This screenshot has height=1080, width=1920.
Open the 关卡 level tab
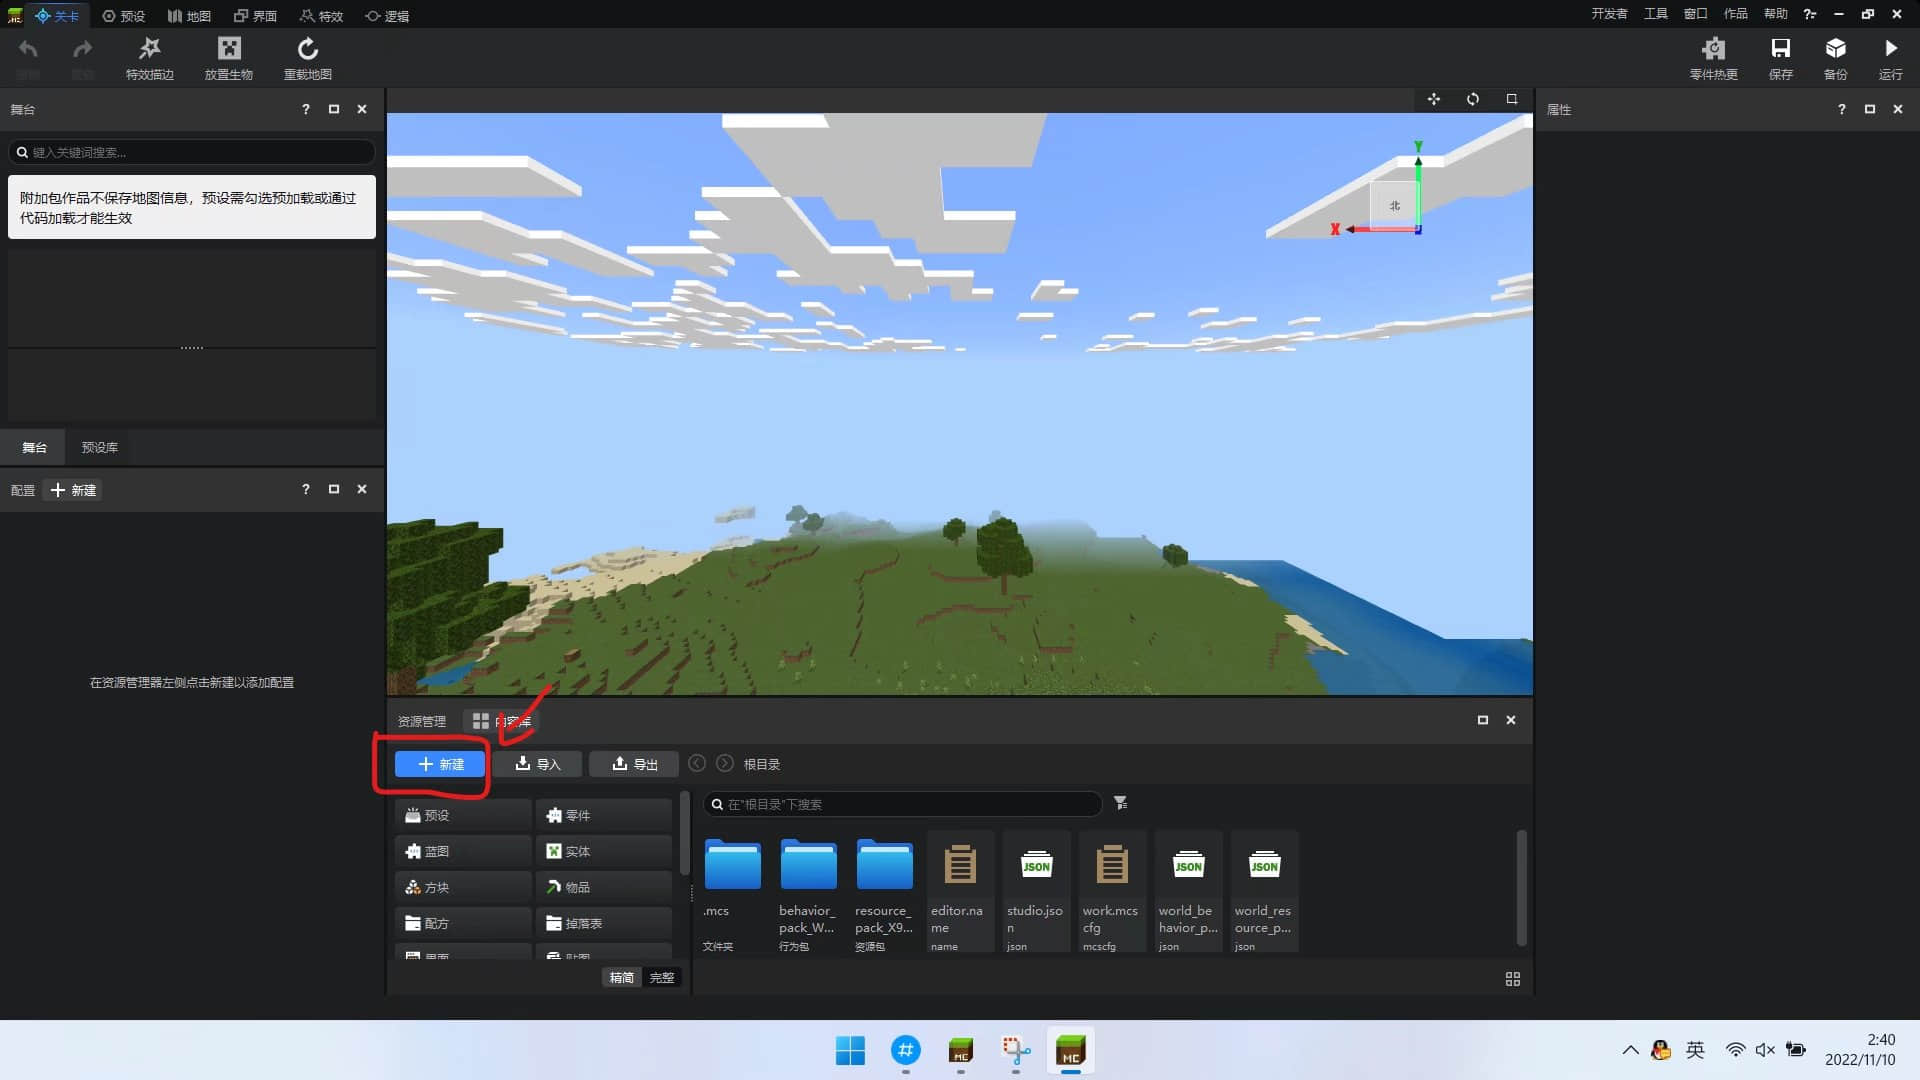tap(57, 15)
